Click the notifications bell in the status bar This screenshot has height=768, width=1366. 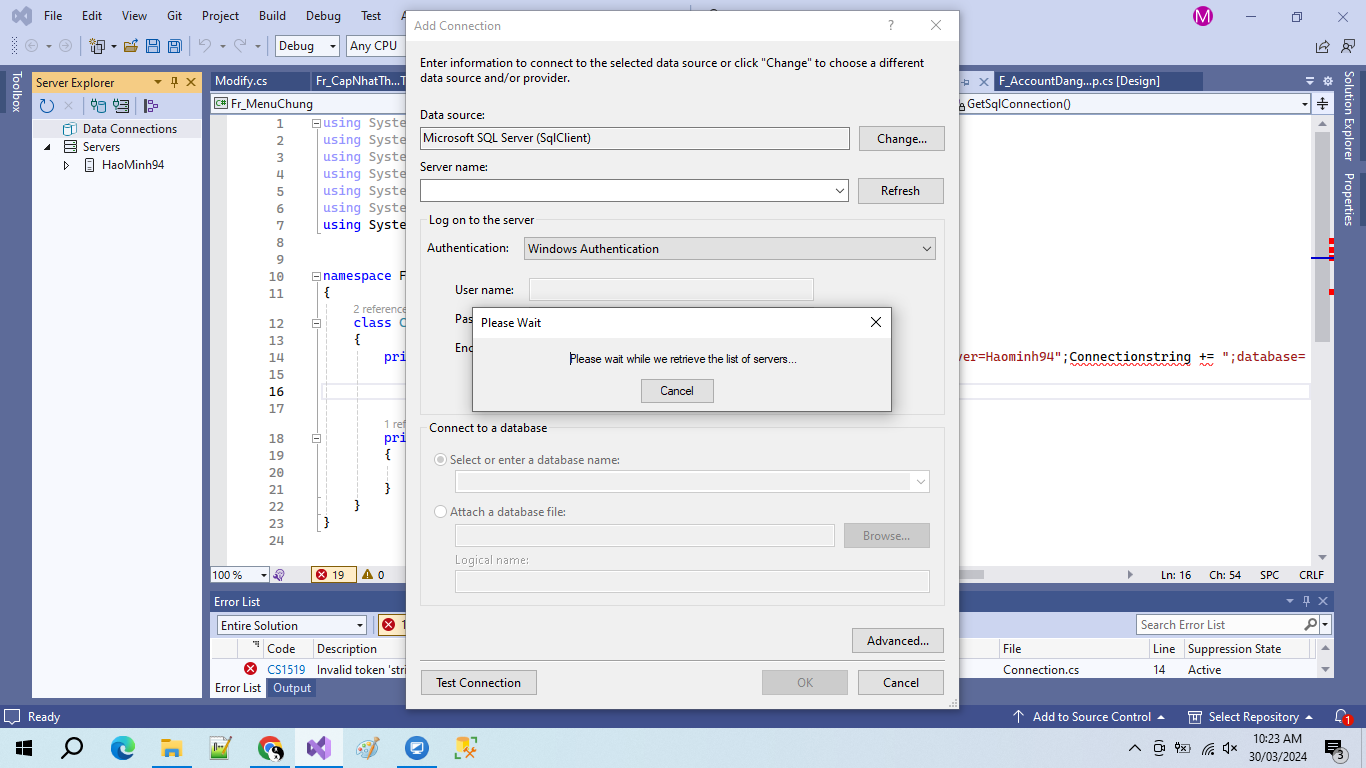[x=1343, y=717]
